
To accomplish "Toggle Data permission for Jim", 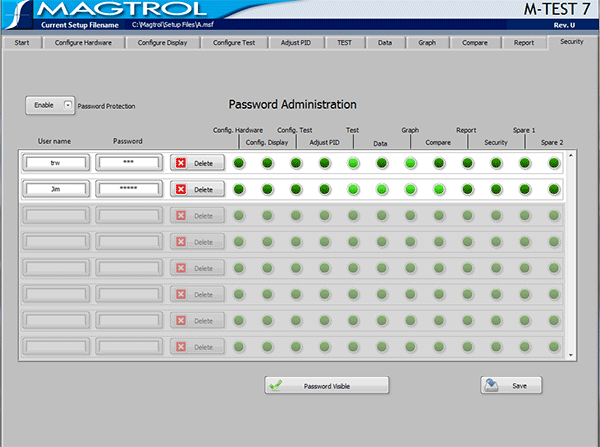I will pyautogui.click(x=382, y=189).
